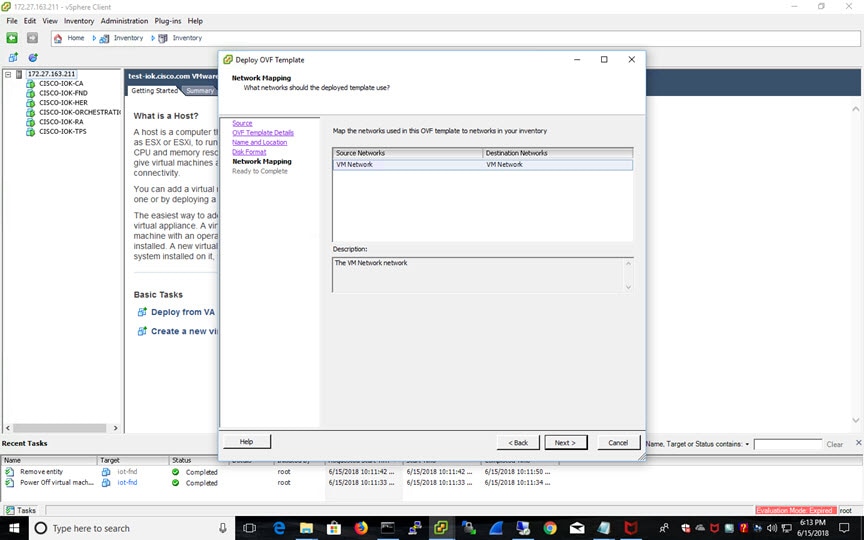Open the File menu
The height and width of the screenshot is (540, 864).
[x=12, y=21]
